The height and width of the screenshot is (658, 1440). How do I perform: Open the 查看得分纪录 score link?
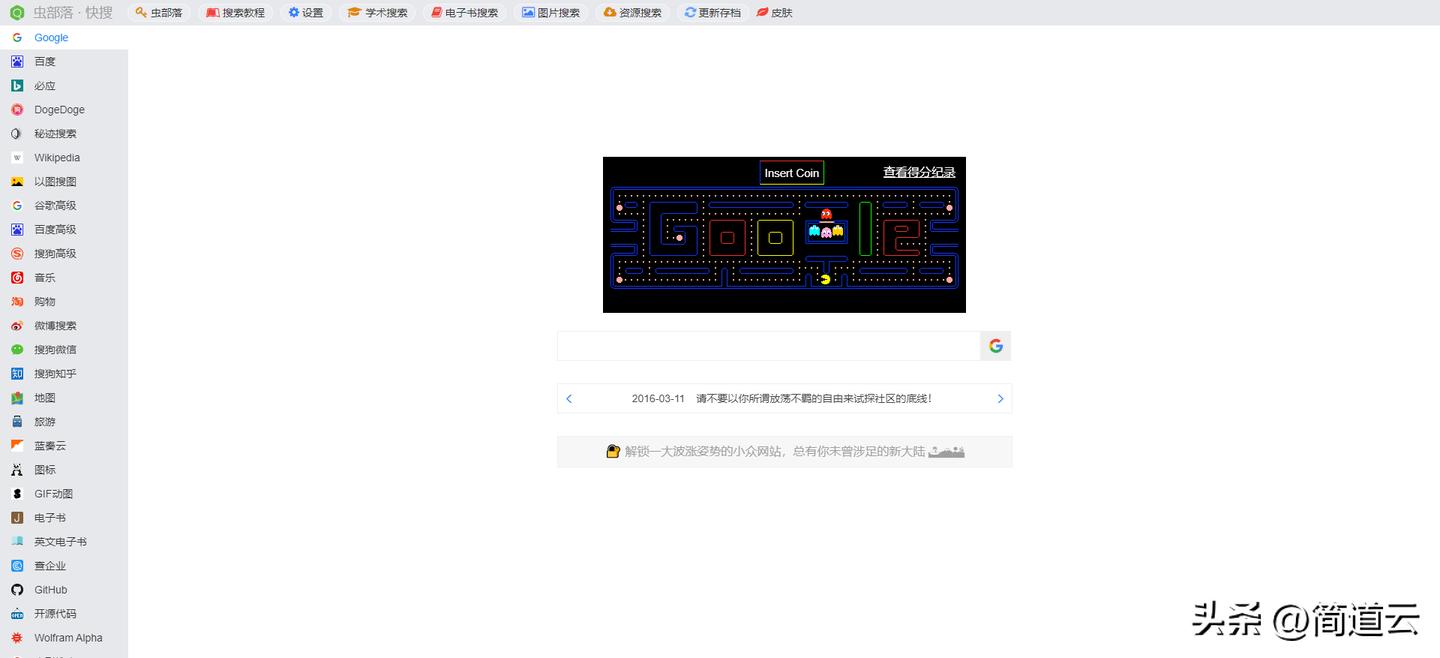pos(919,172)
